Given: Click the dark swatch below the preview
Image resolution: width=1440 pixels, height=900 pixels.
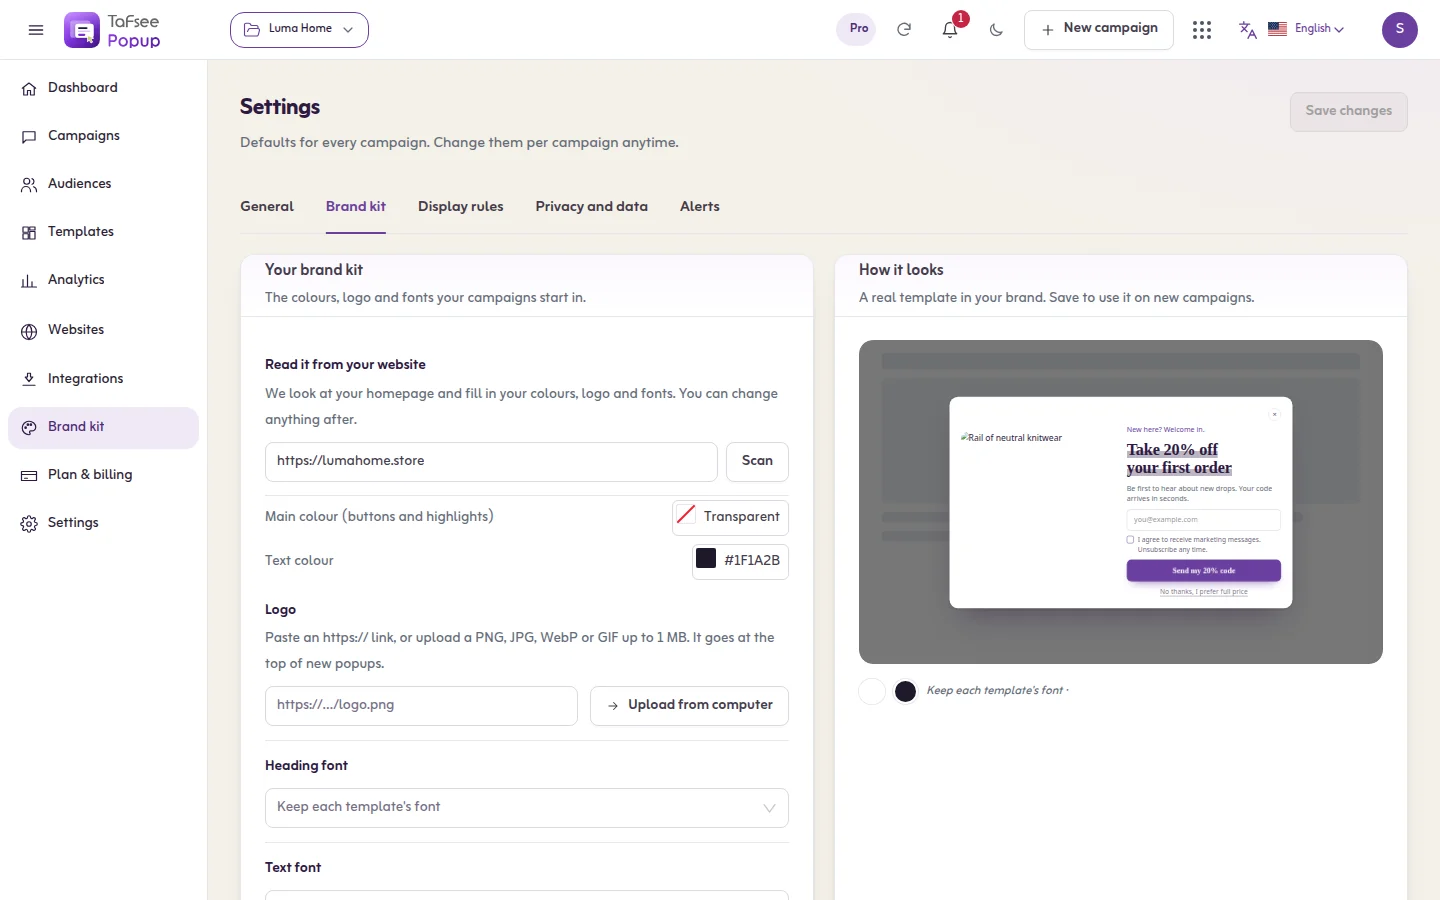Looking at the screenshot, I should tap(906, 691).
